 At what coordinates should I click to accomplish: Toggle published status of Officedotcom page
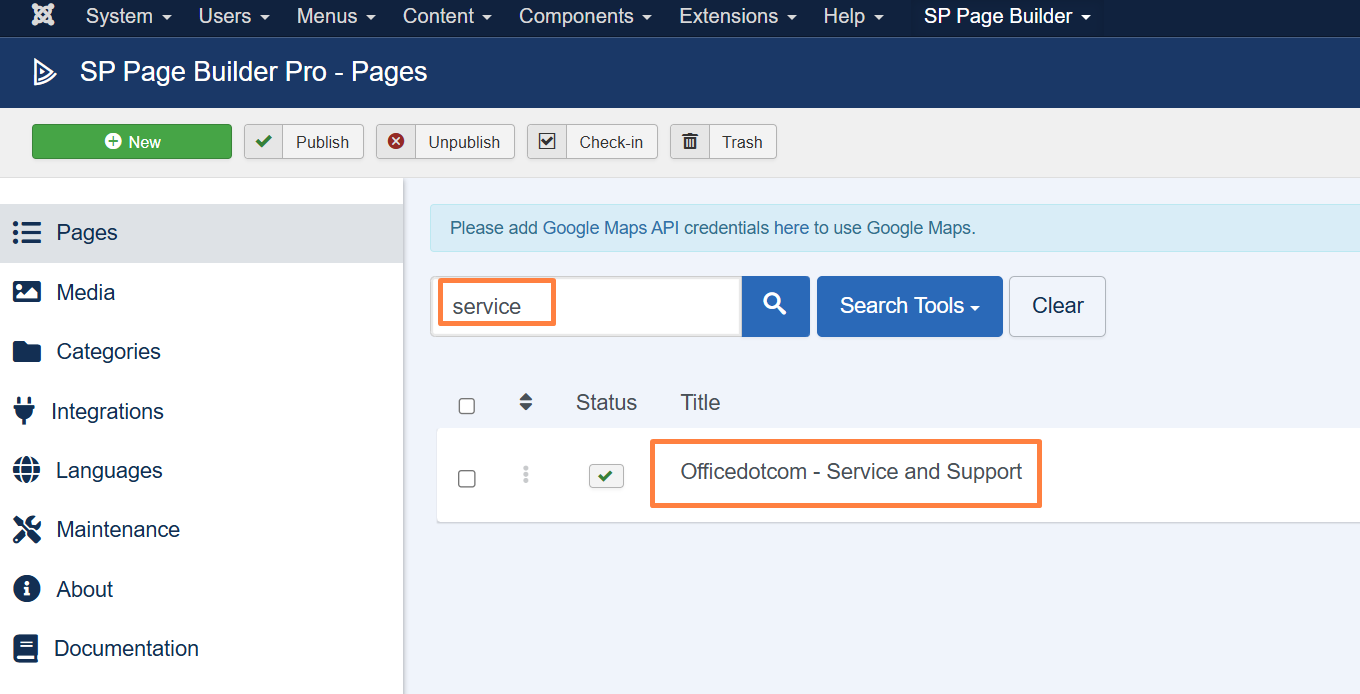606,476
